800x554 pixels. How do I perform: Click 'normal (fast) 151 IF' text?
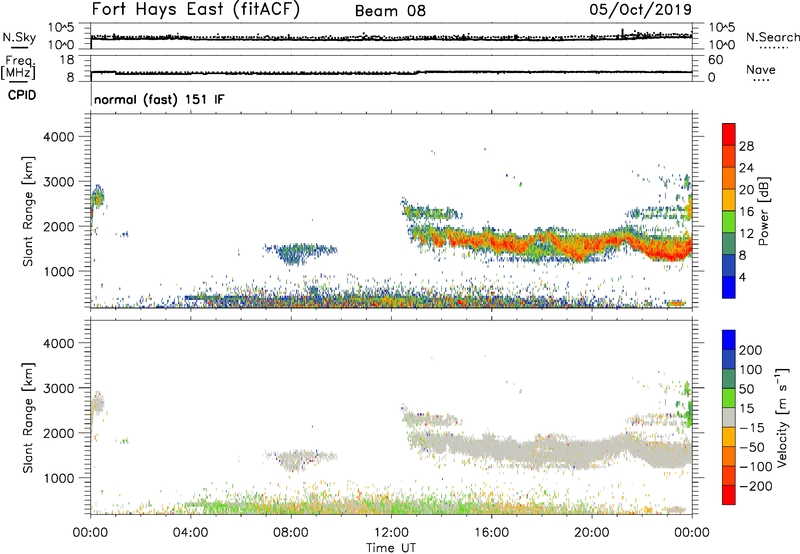coord(159,99)
